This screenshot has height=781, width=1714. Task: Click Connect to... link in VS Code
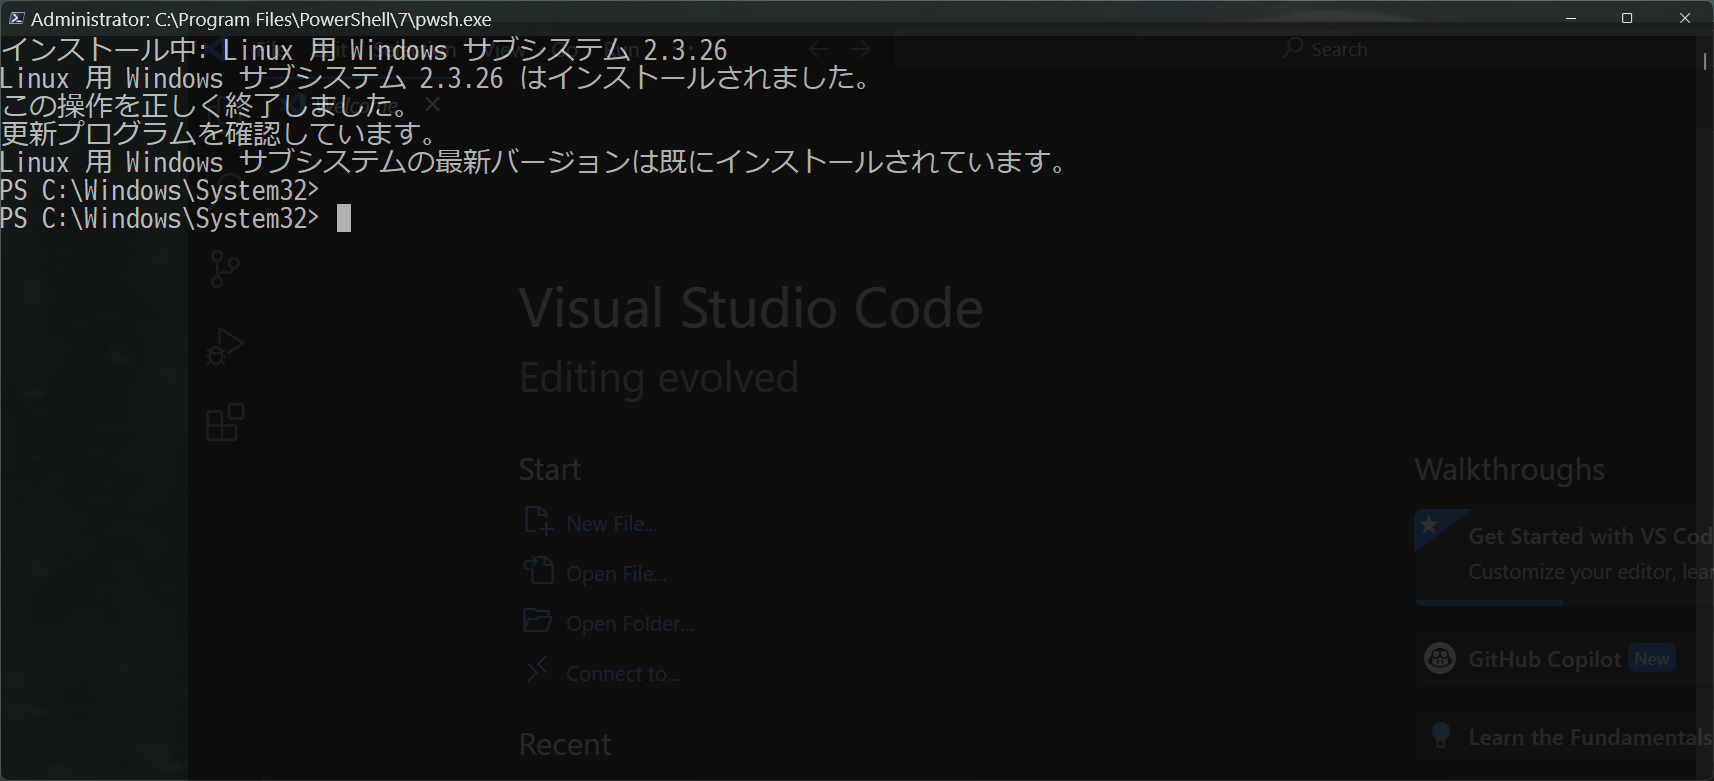(623, 674)
